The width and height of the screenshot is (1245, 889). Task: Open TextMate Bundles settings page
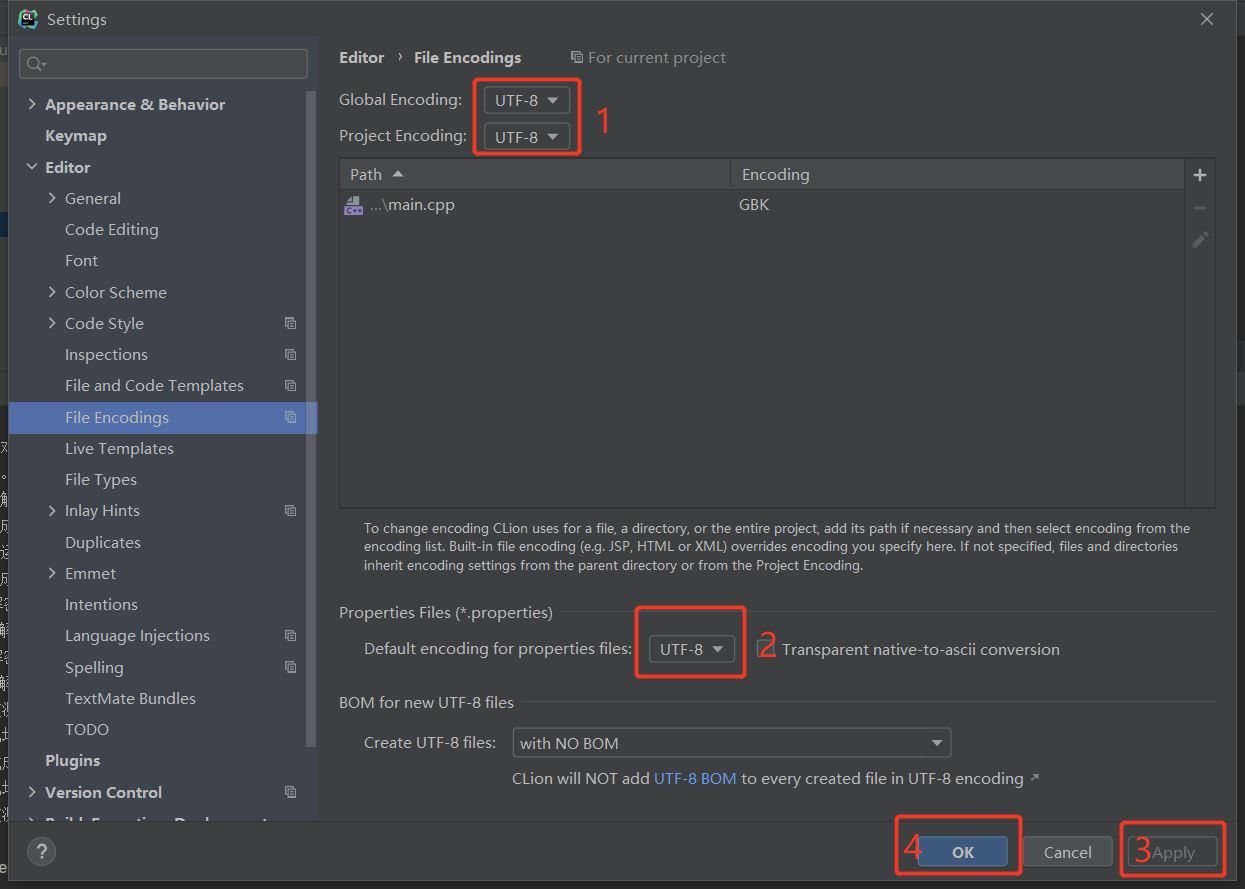click(x=130, y=698)
